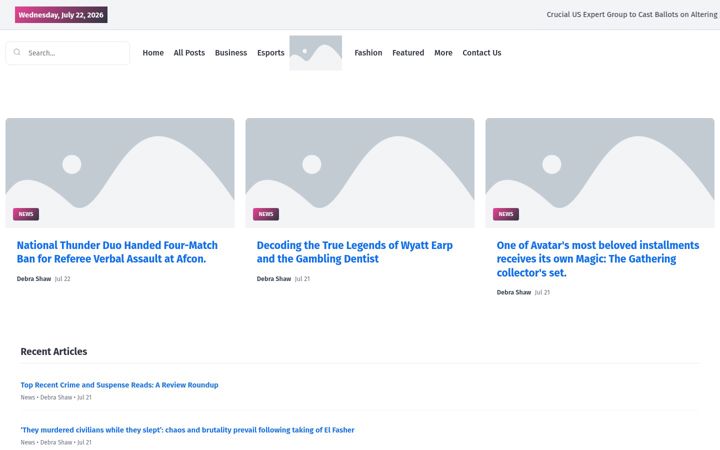This screenshot has height=450, width=720.
Task: Click Jul 21 date on Wyatt Earp card
Action: (303, 279)
